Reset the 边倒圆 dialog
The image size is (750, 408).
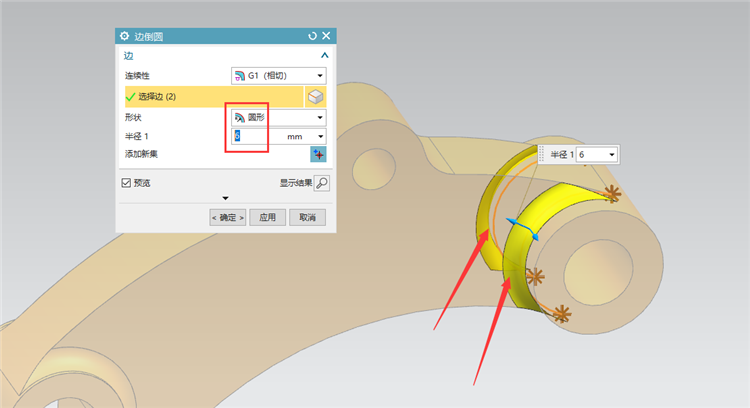(312, 36)
